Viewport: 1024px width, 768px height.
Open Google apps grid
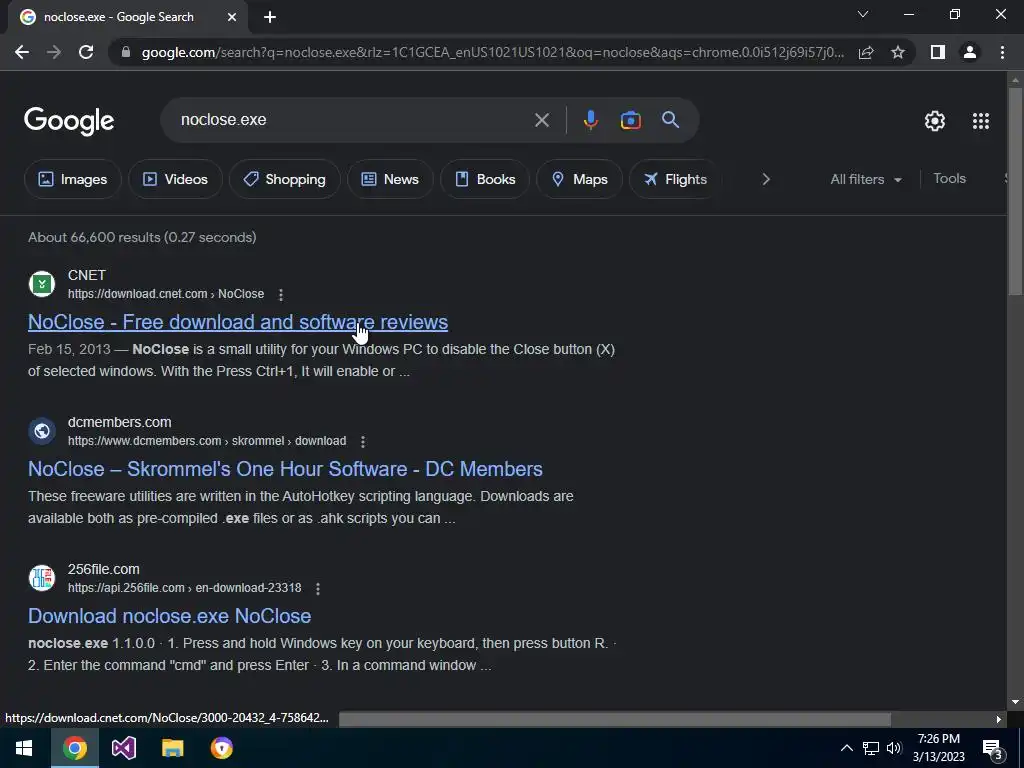[981, 121]
